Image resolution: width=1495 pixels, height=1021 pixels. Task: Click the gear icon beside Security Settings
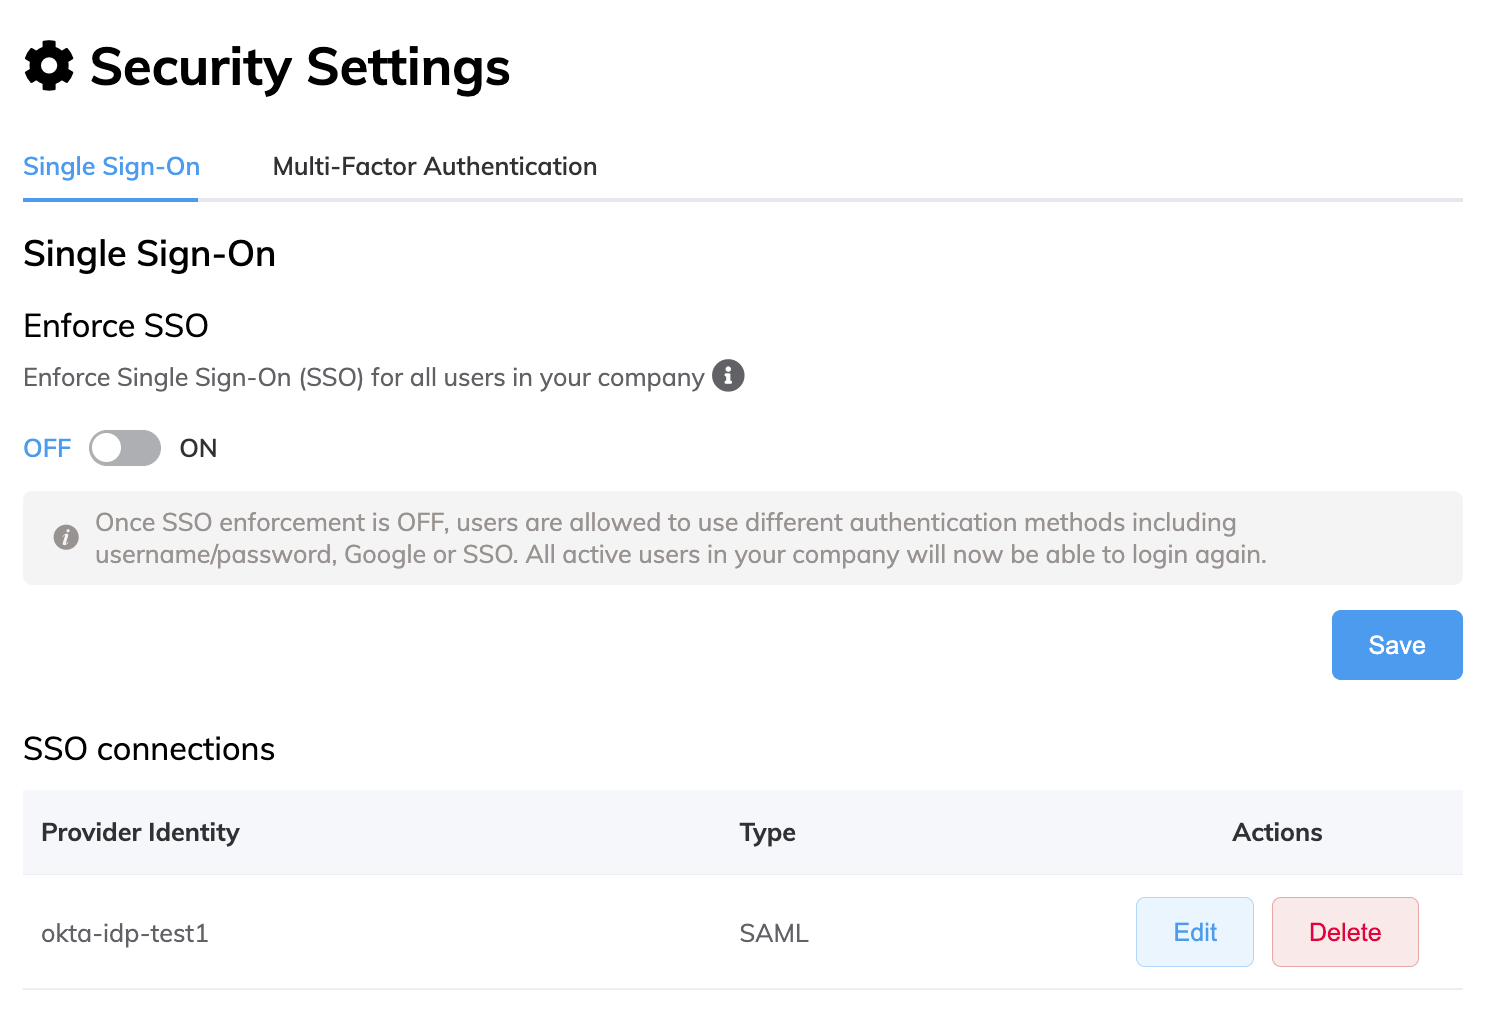(49, 67)
